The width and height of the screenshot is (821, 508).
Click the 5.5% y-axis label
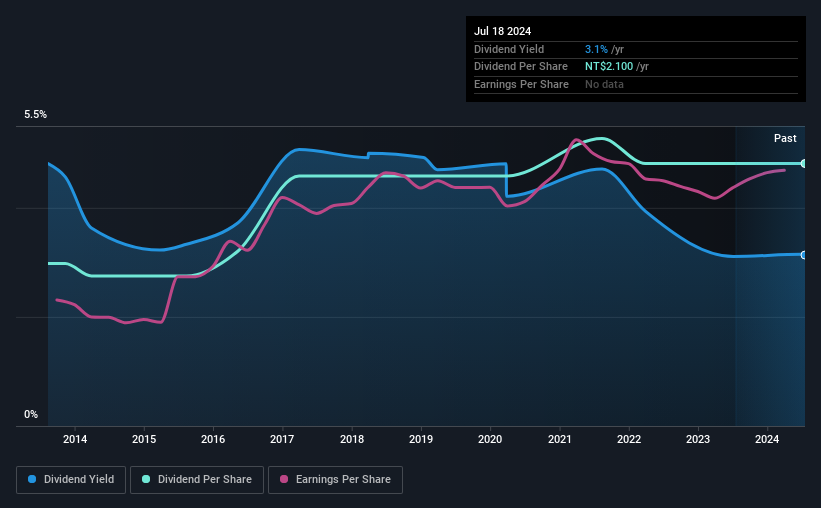coord(36,115)
